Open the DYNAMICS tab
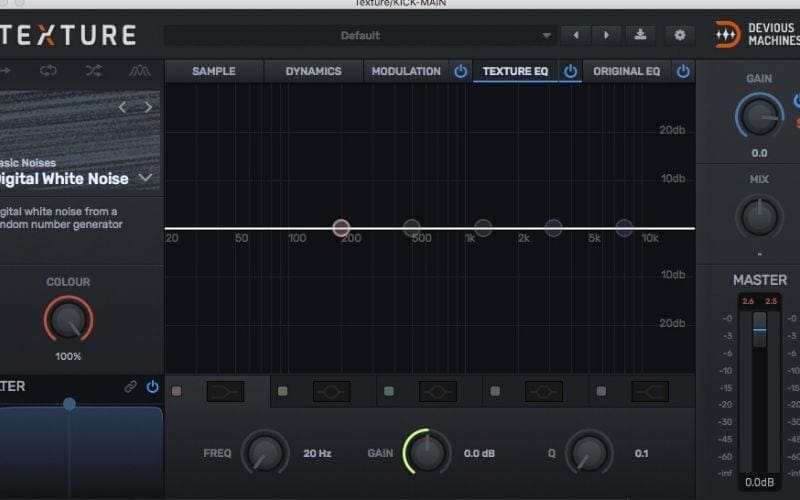Screen dimensions: 800x500 pos(313,71)
